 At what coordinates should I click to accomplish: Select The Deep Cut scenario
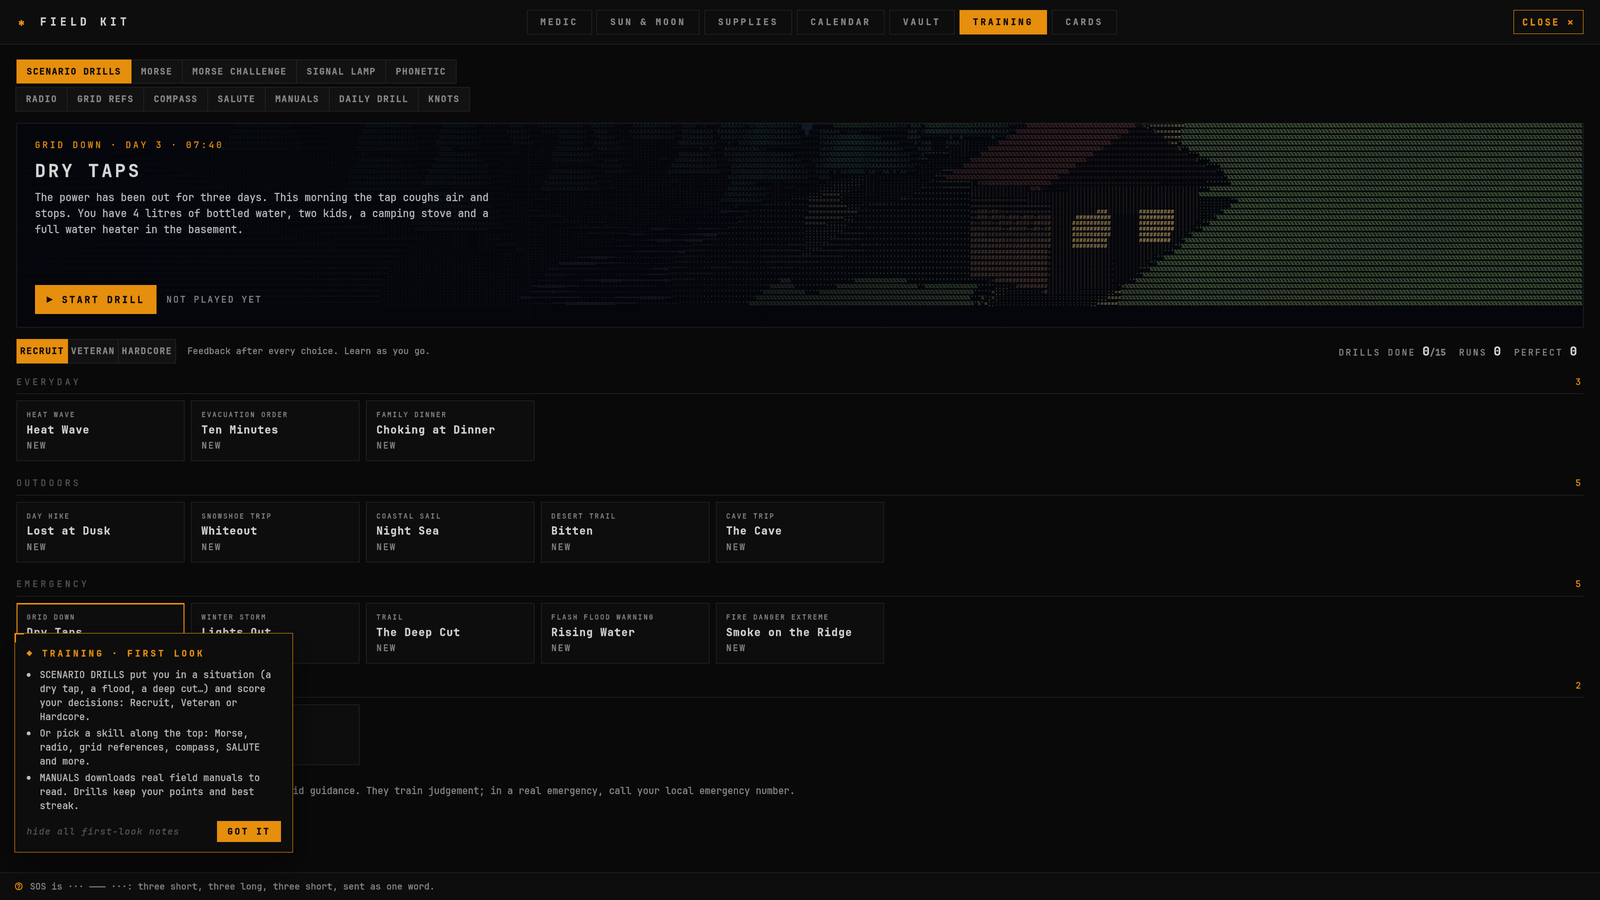click(450, 633)
